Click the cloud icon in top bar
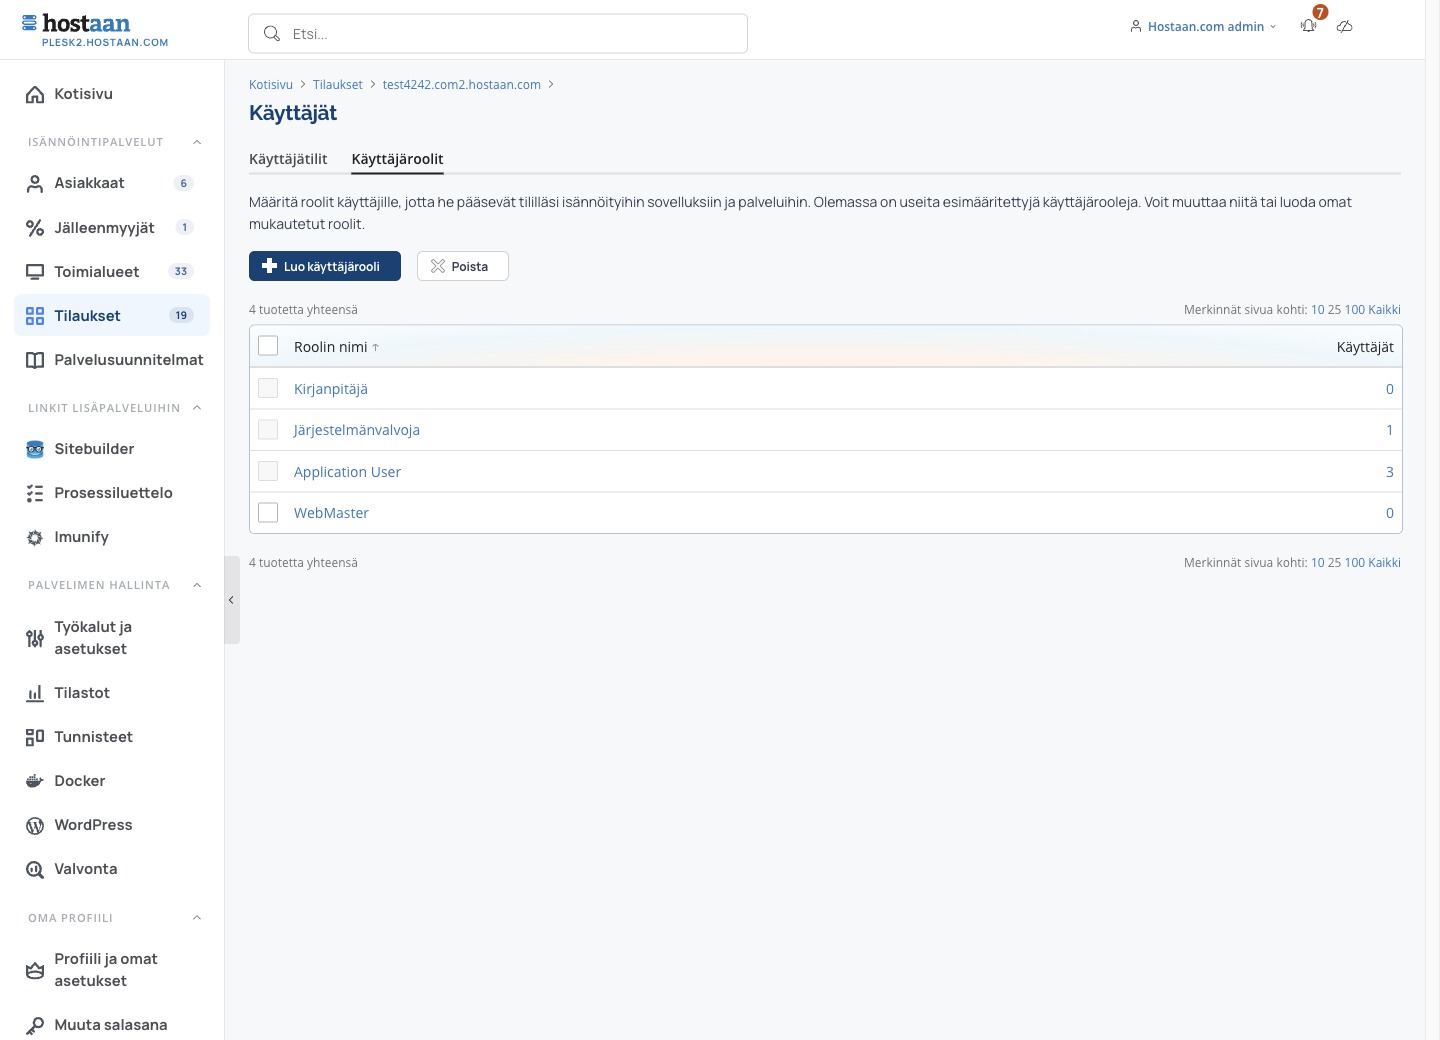The height and width of the screenshot is (1040, 1440). tap(1345, 26)
